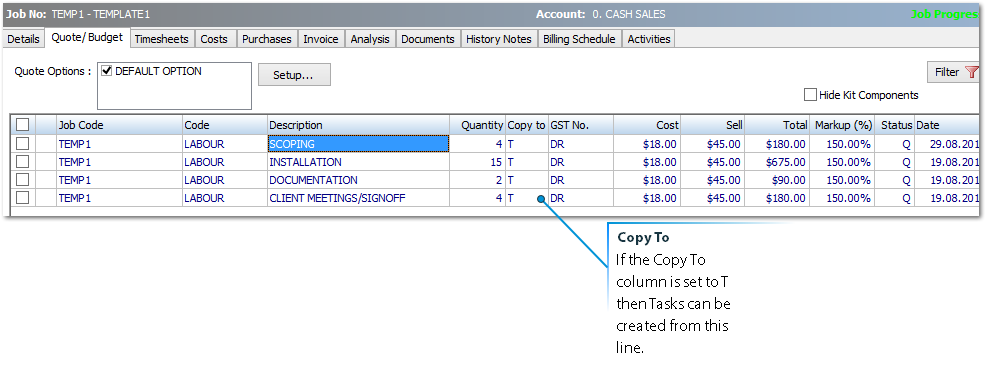Sort by the Description column header
Viewport: 987px width, 374px height.
358,125
